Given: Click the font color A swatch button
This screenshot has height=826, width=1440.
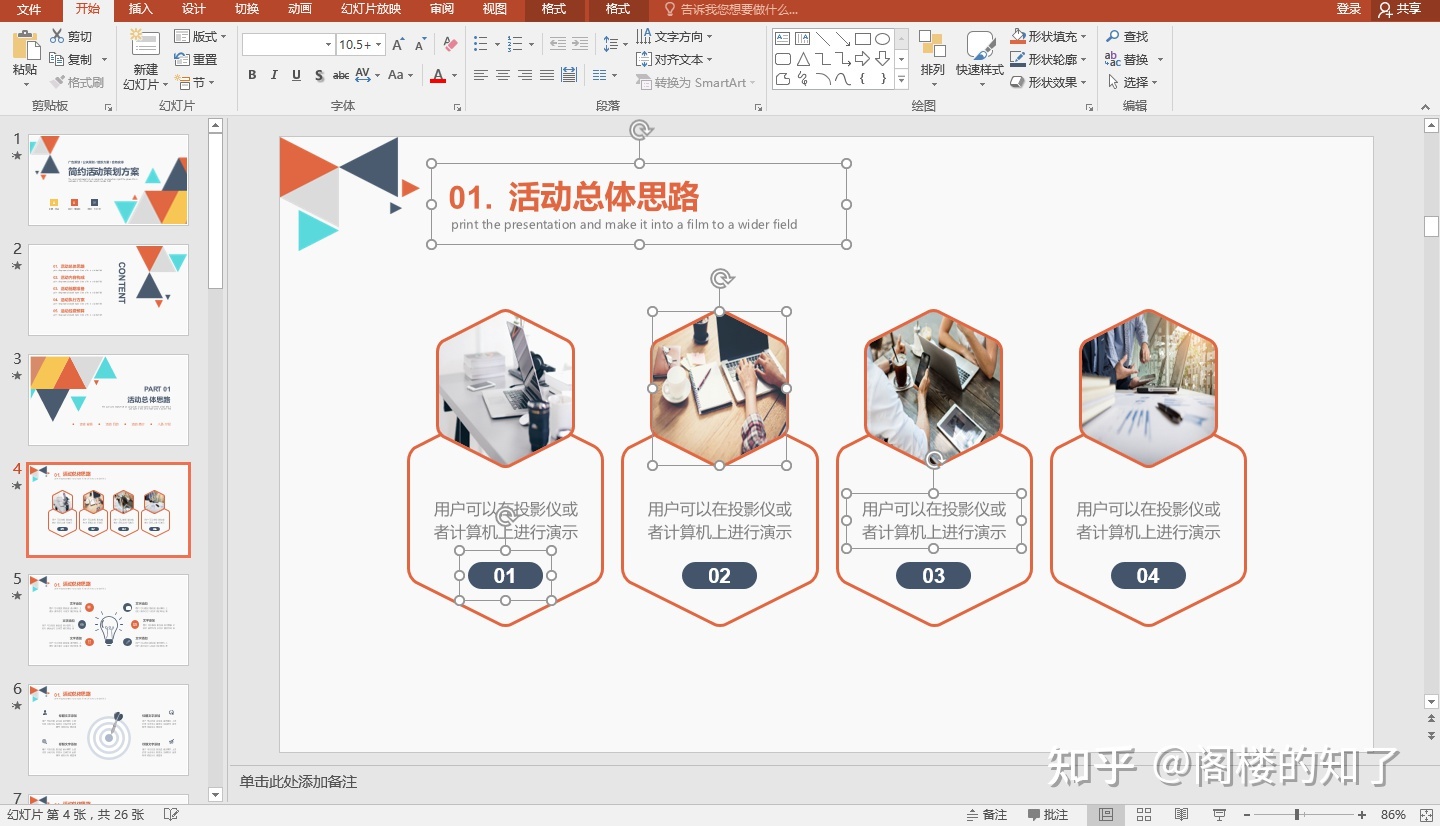Looking at the screenshot, I should 438,75.
